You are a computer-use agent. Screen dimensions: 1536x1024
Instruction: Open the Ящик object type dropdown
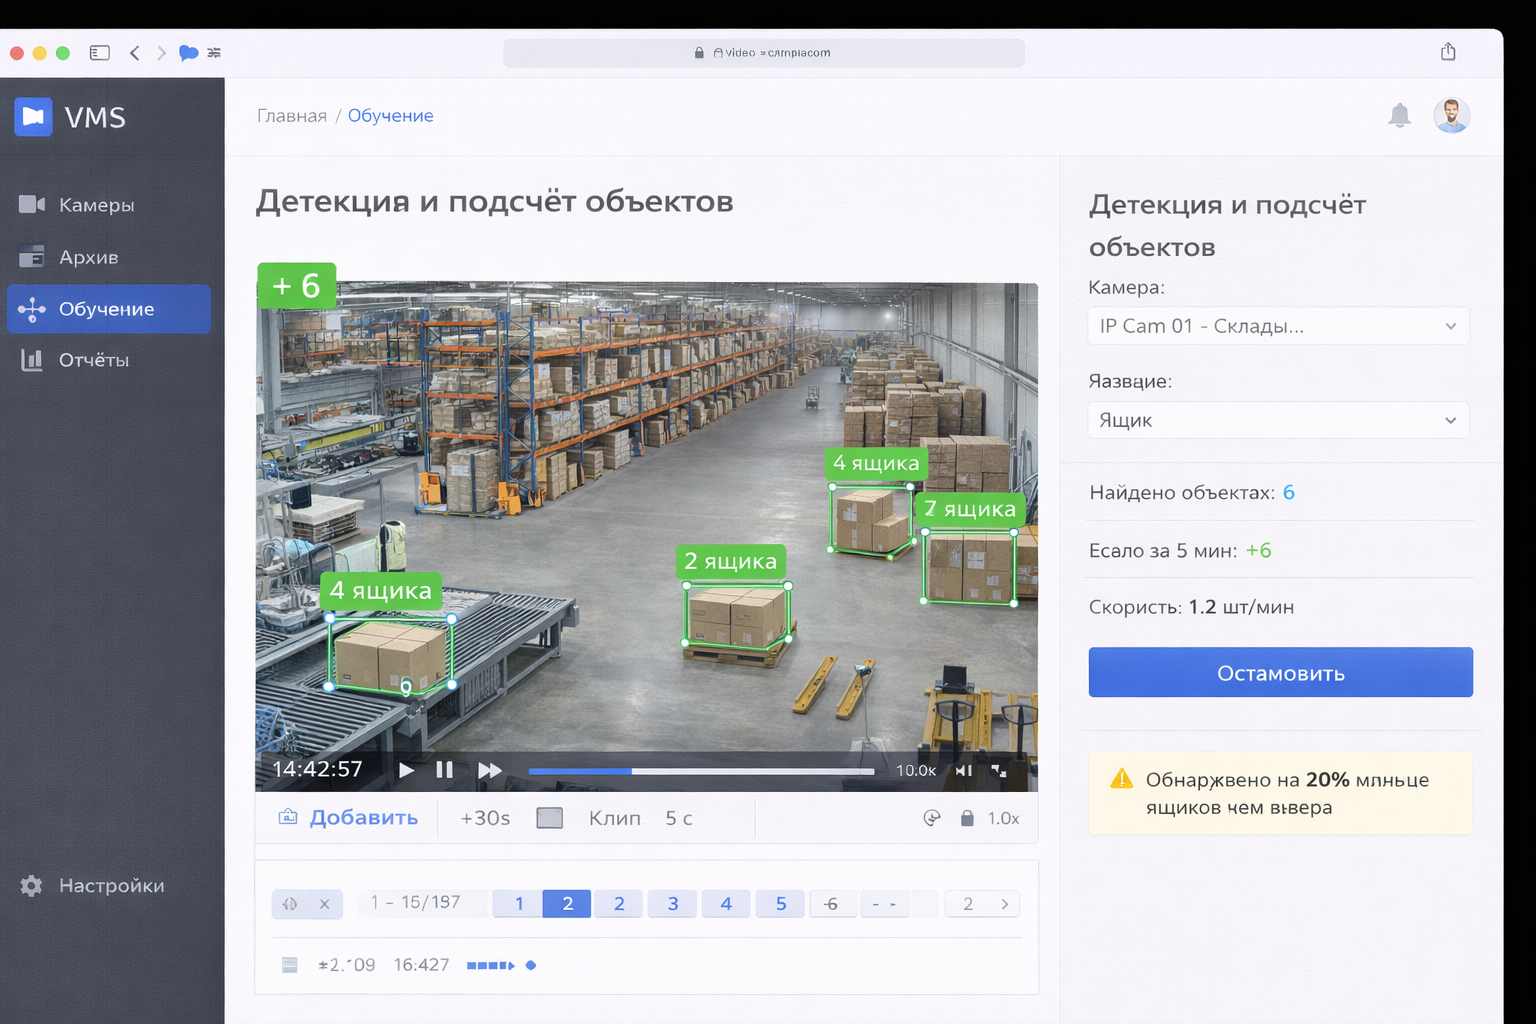pos(1277,420)
